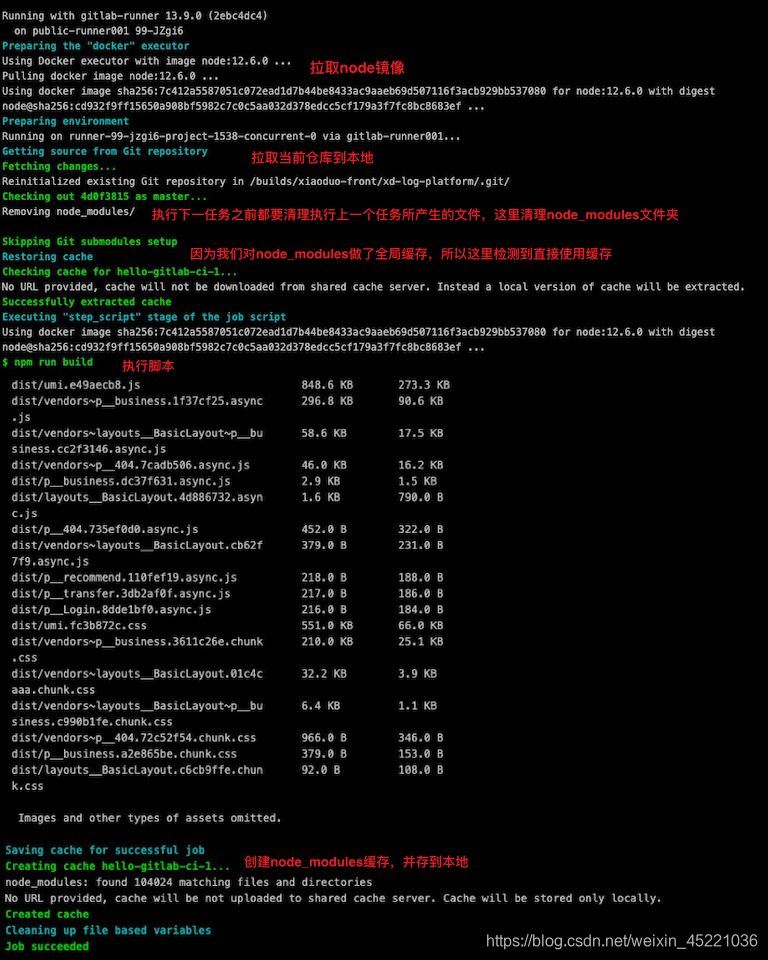
Task: Click the "108.0 B" size value
Action: point(421,770)
